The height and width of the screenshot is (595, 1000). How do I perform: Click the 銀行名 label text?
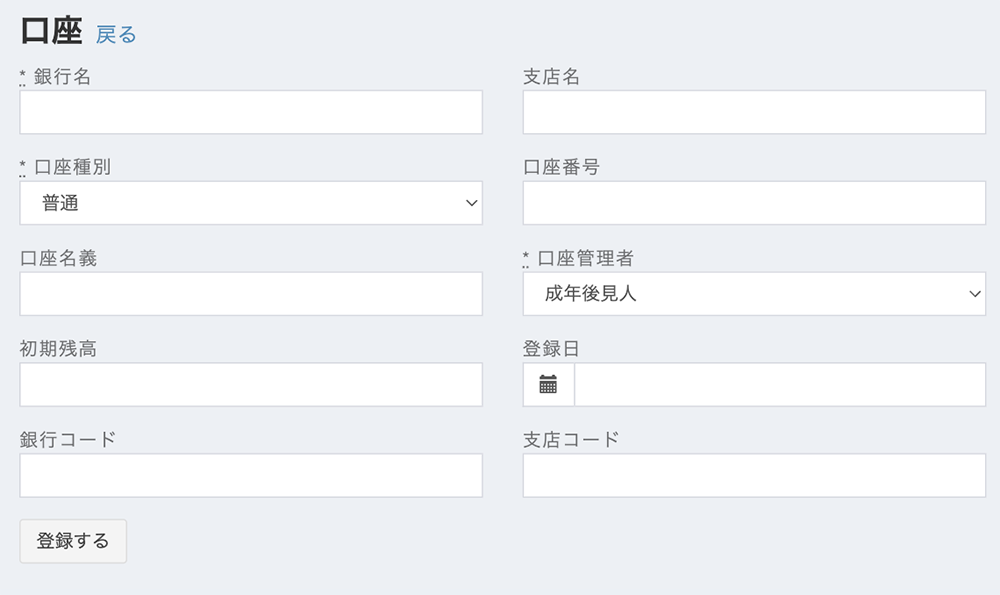(62, 76)
